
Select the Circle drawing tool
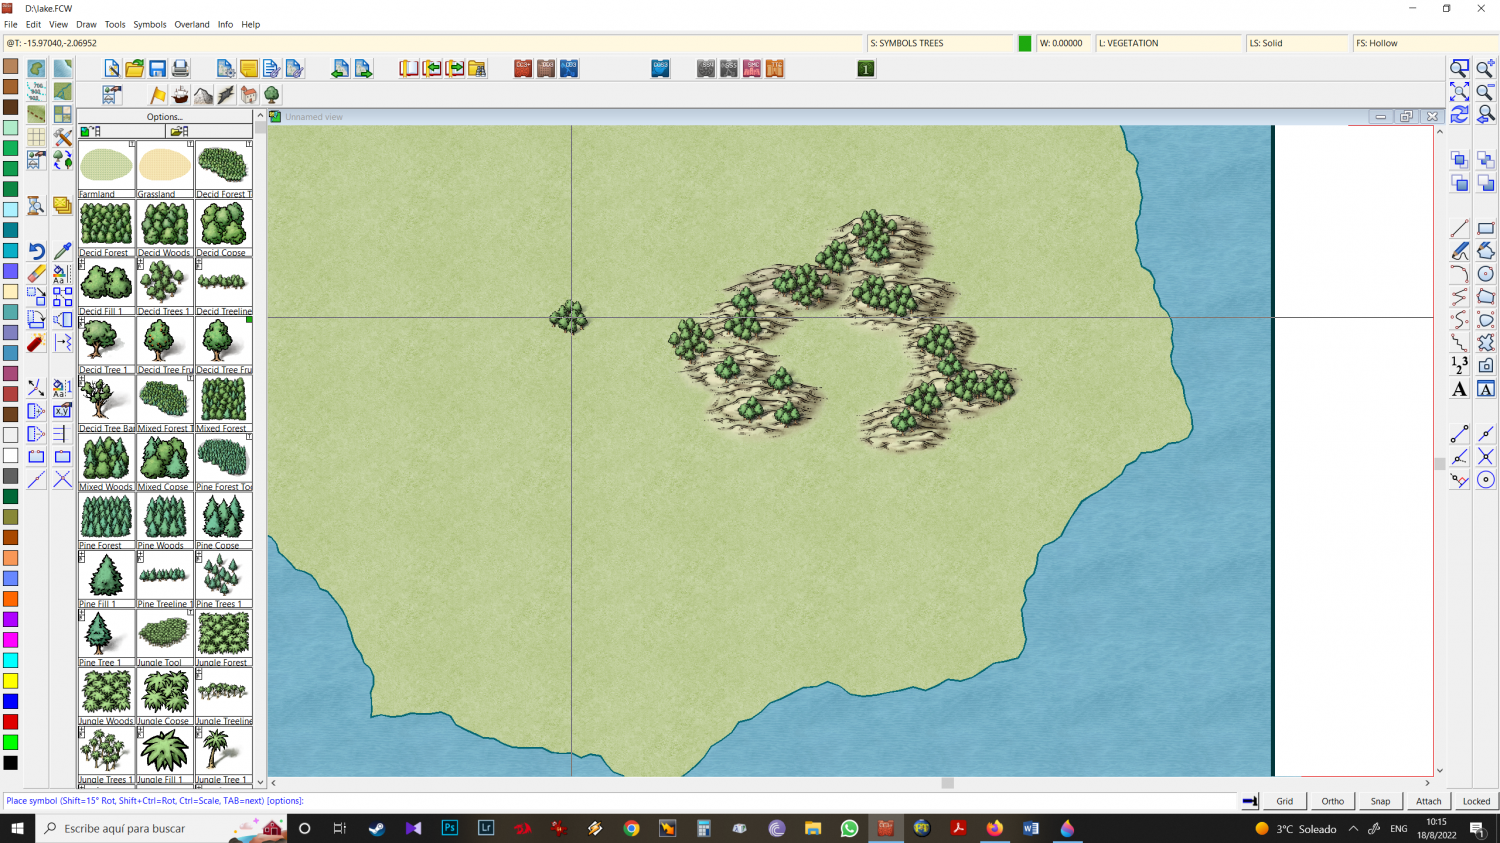[x=1485, y=274]
